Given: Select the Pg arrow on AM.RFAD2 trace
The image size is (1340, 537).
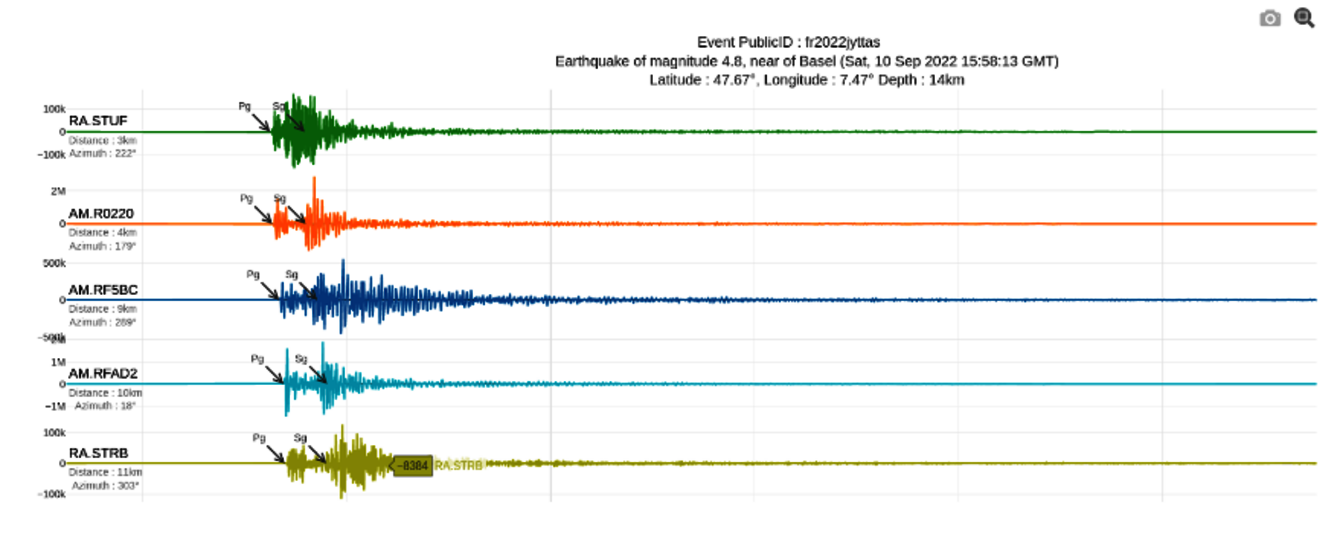Looking at the screenshot, I should coord(273,373).
